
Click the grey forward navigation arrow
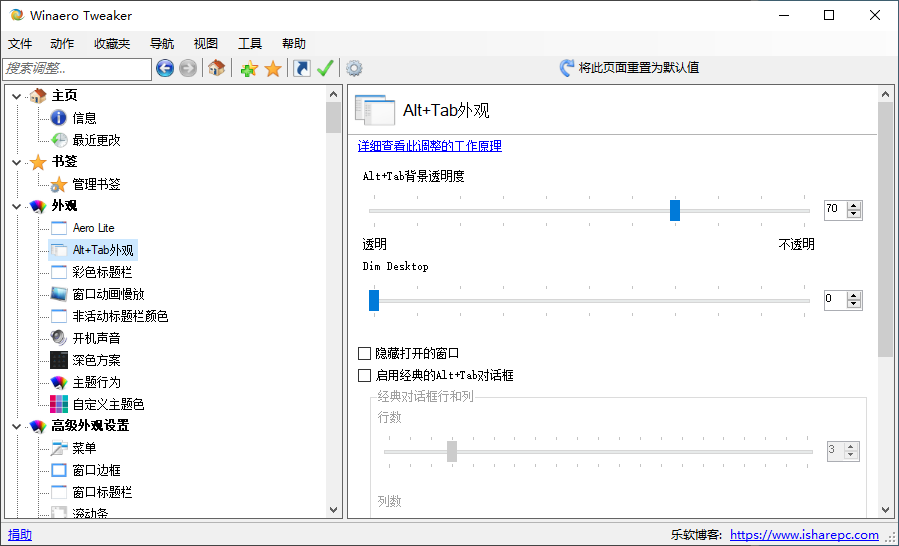coord(187,68)
